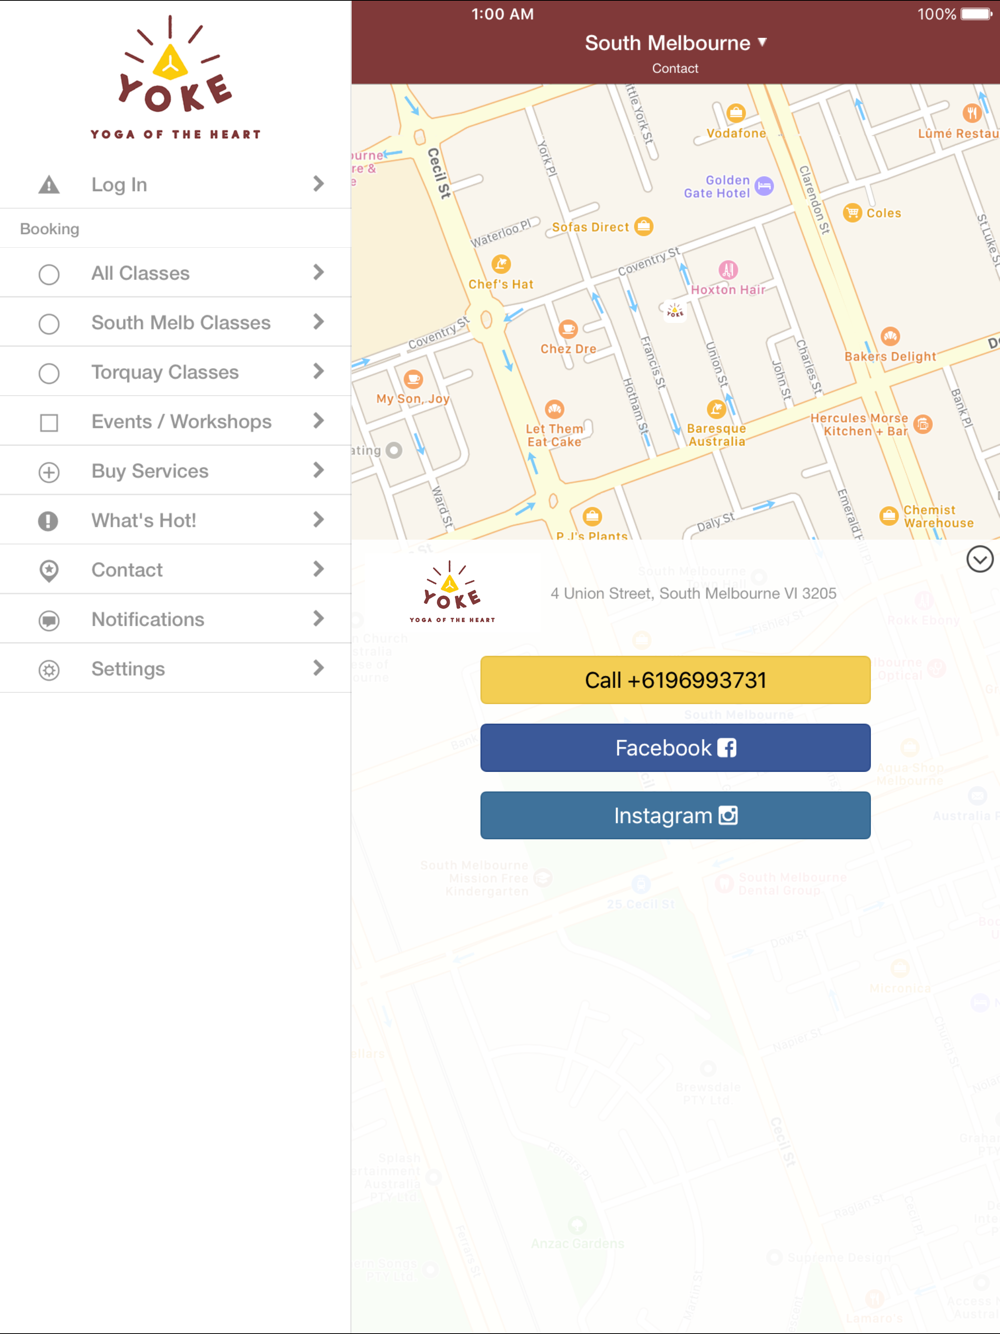1000x1334 pixels.
Task: Tap the P.J's Plants map marker
Action: 592,517
